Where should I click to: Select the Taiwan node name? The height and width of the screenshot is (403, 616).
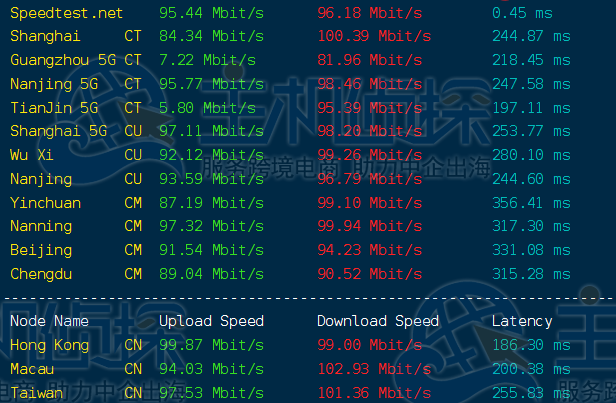[38, 393]
